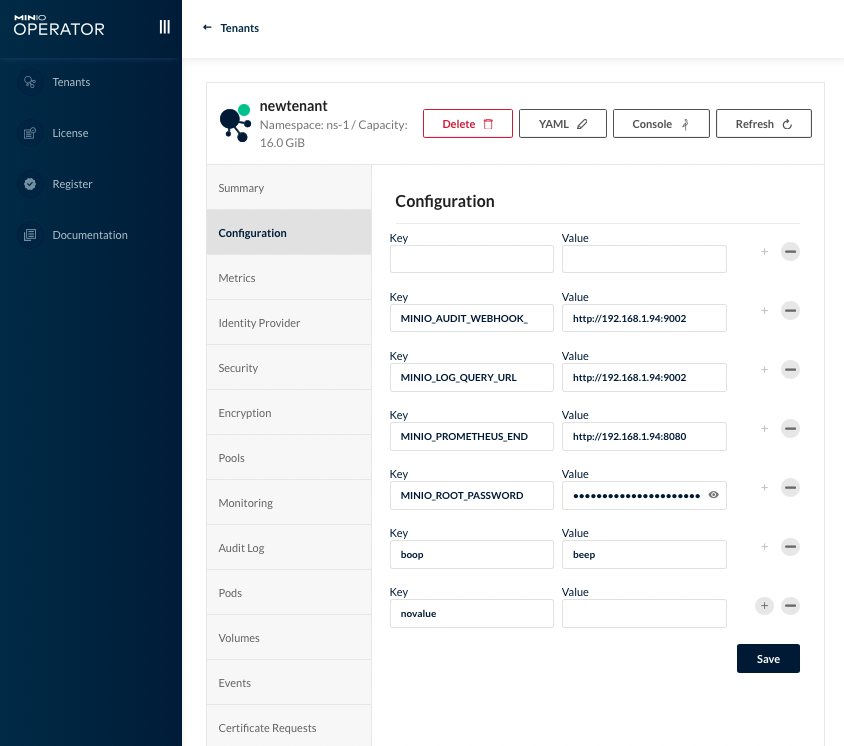Save the configuration

768,659
